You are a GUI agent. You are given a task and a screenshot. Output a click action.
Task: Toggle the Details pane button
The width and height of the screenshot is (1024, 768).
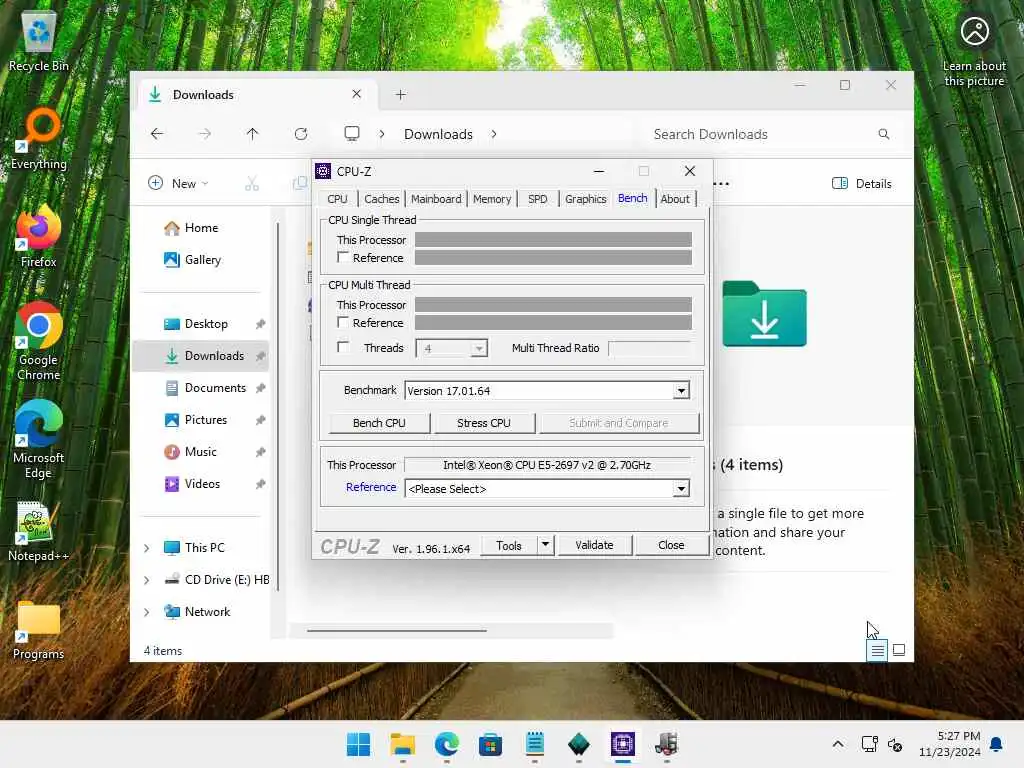tap(861, 184)
